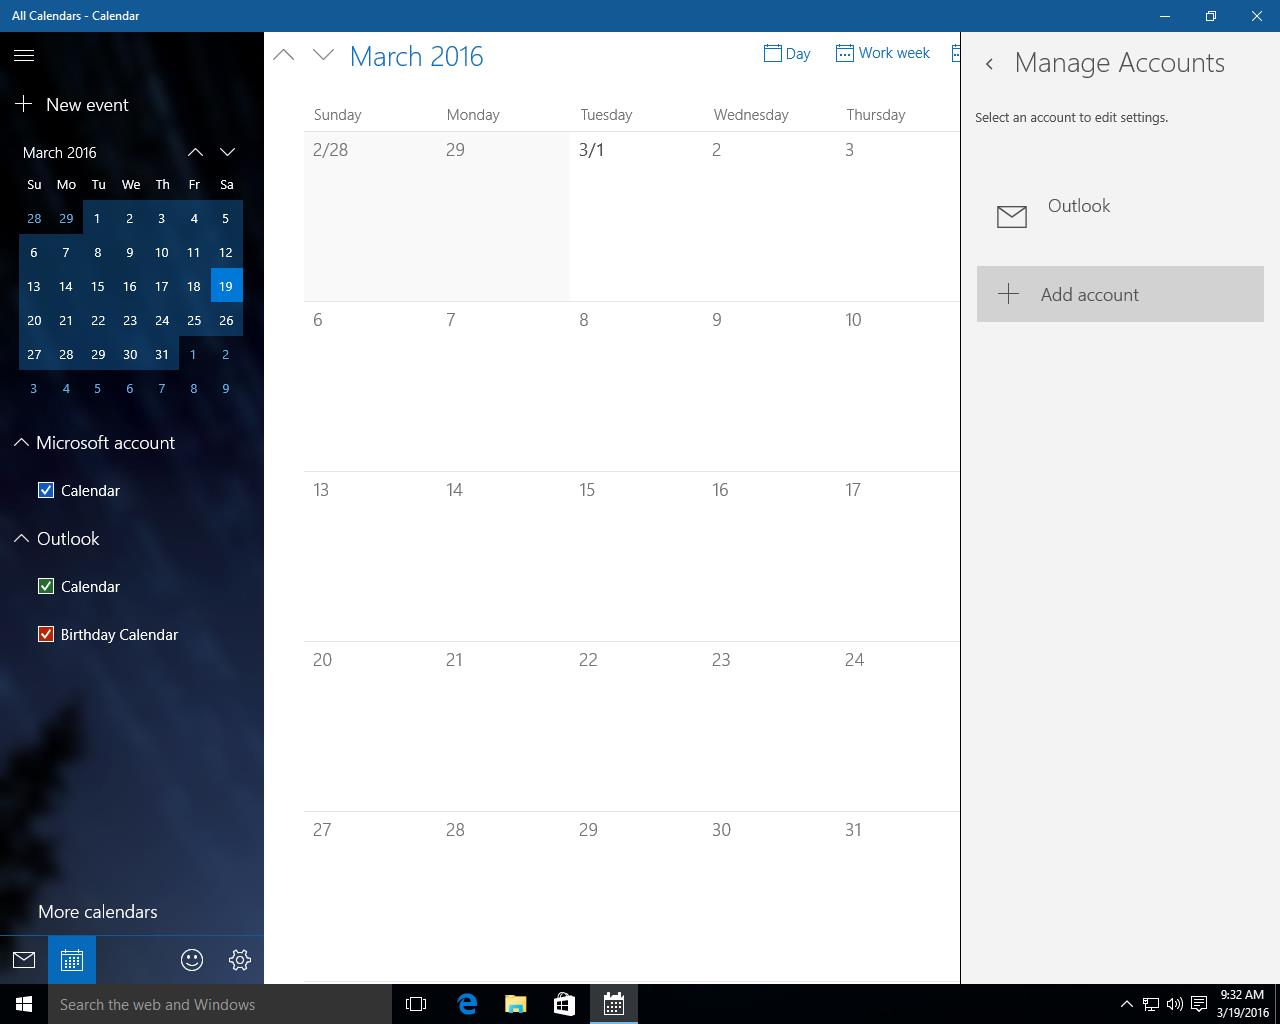Open Windows Start menu

point(24,1004)
